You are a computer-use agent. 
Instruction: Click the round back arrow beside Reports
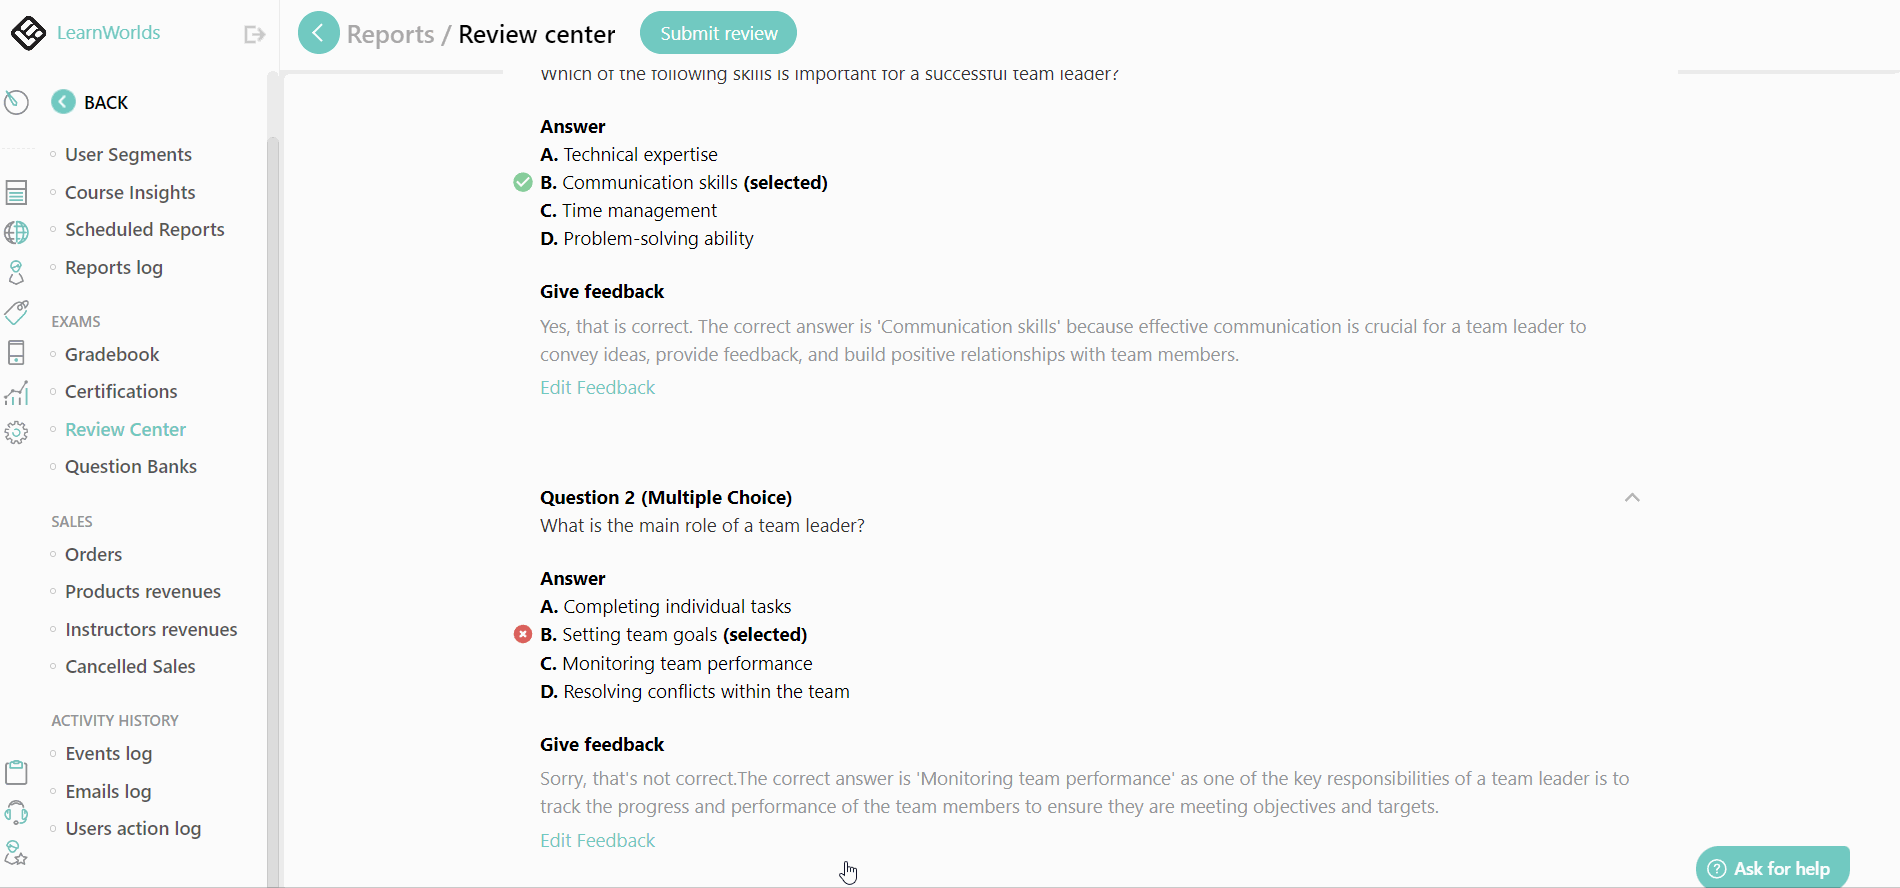pos(318,33)
